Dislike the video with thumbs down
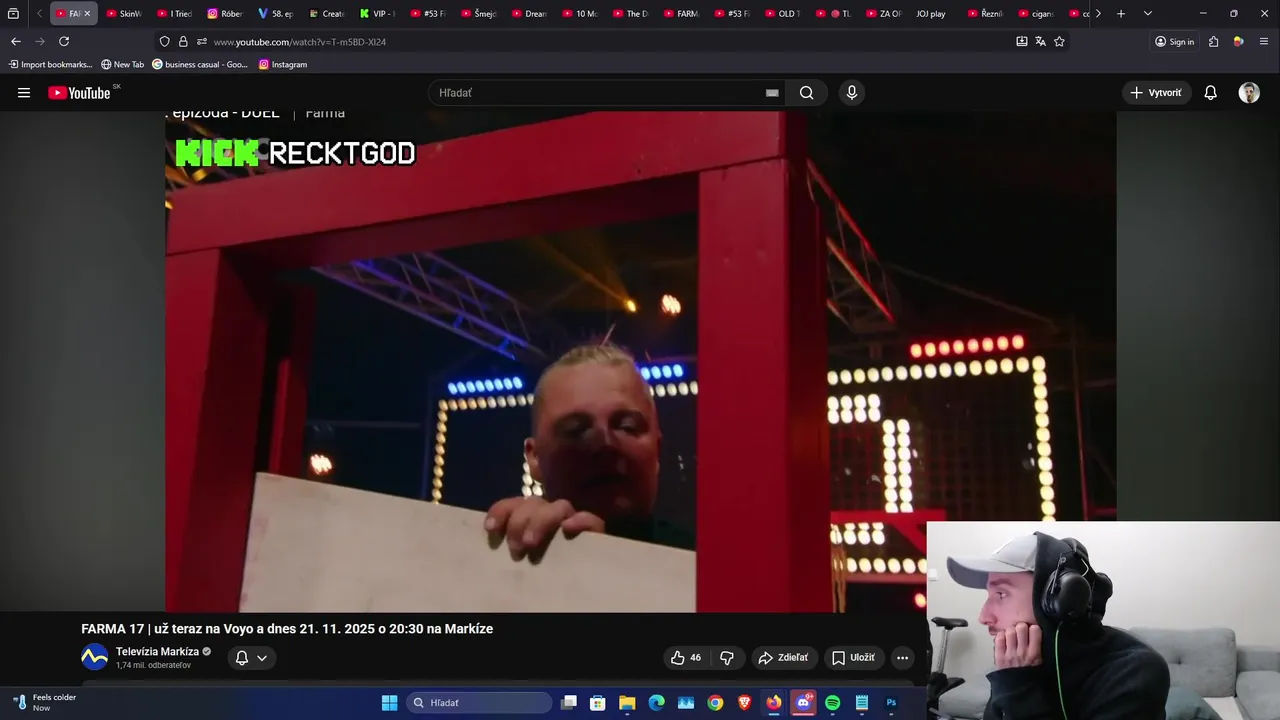Viewport: 1280px width, 720px height. click(x=727, y=657)
